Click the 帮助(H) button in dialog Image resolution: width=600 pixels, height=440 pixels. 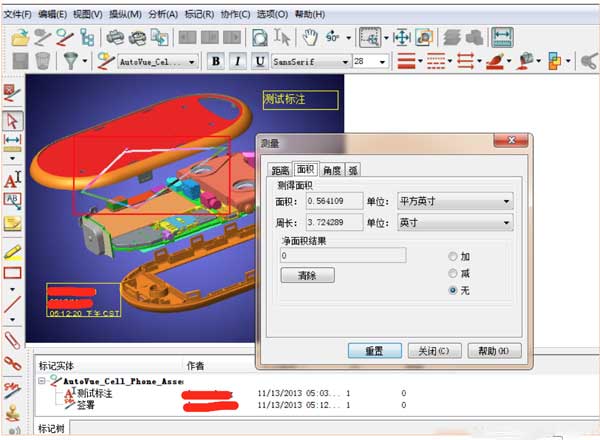tap(494, 350)
